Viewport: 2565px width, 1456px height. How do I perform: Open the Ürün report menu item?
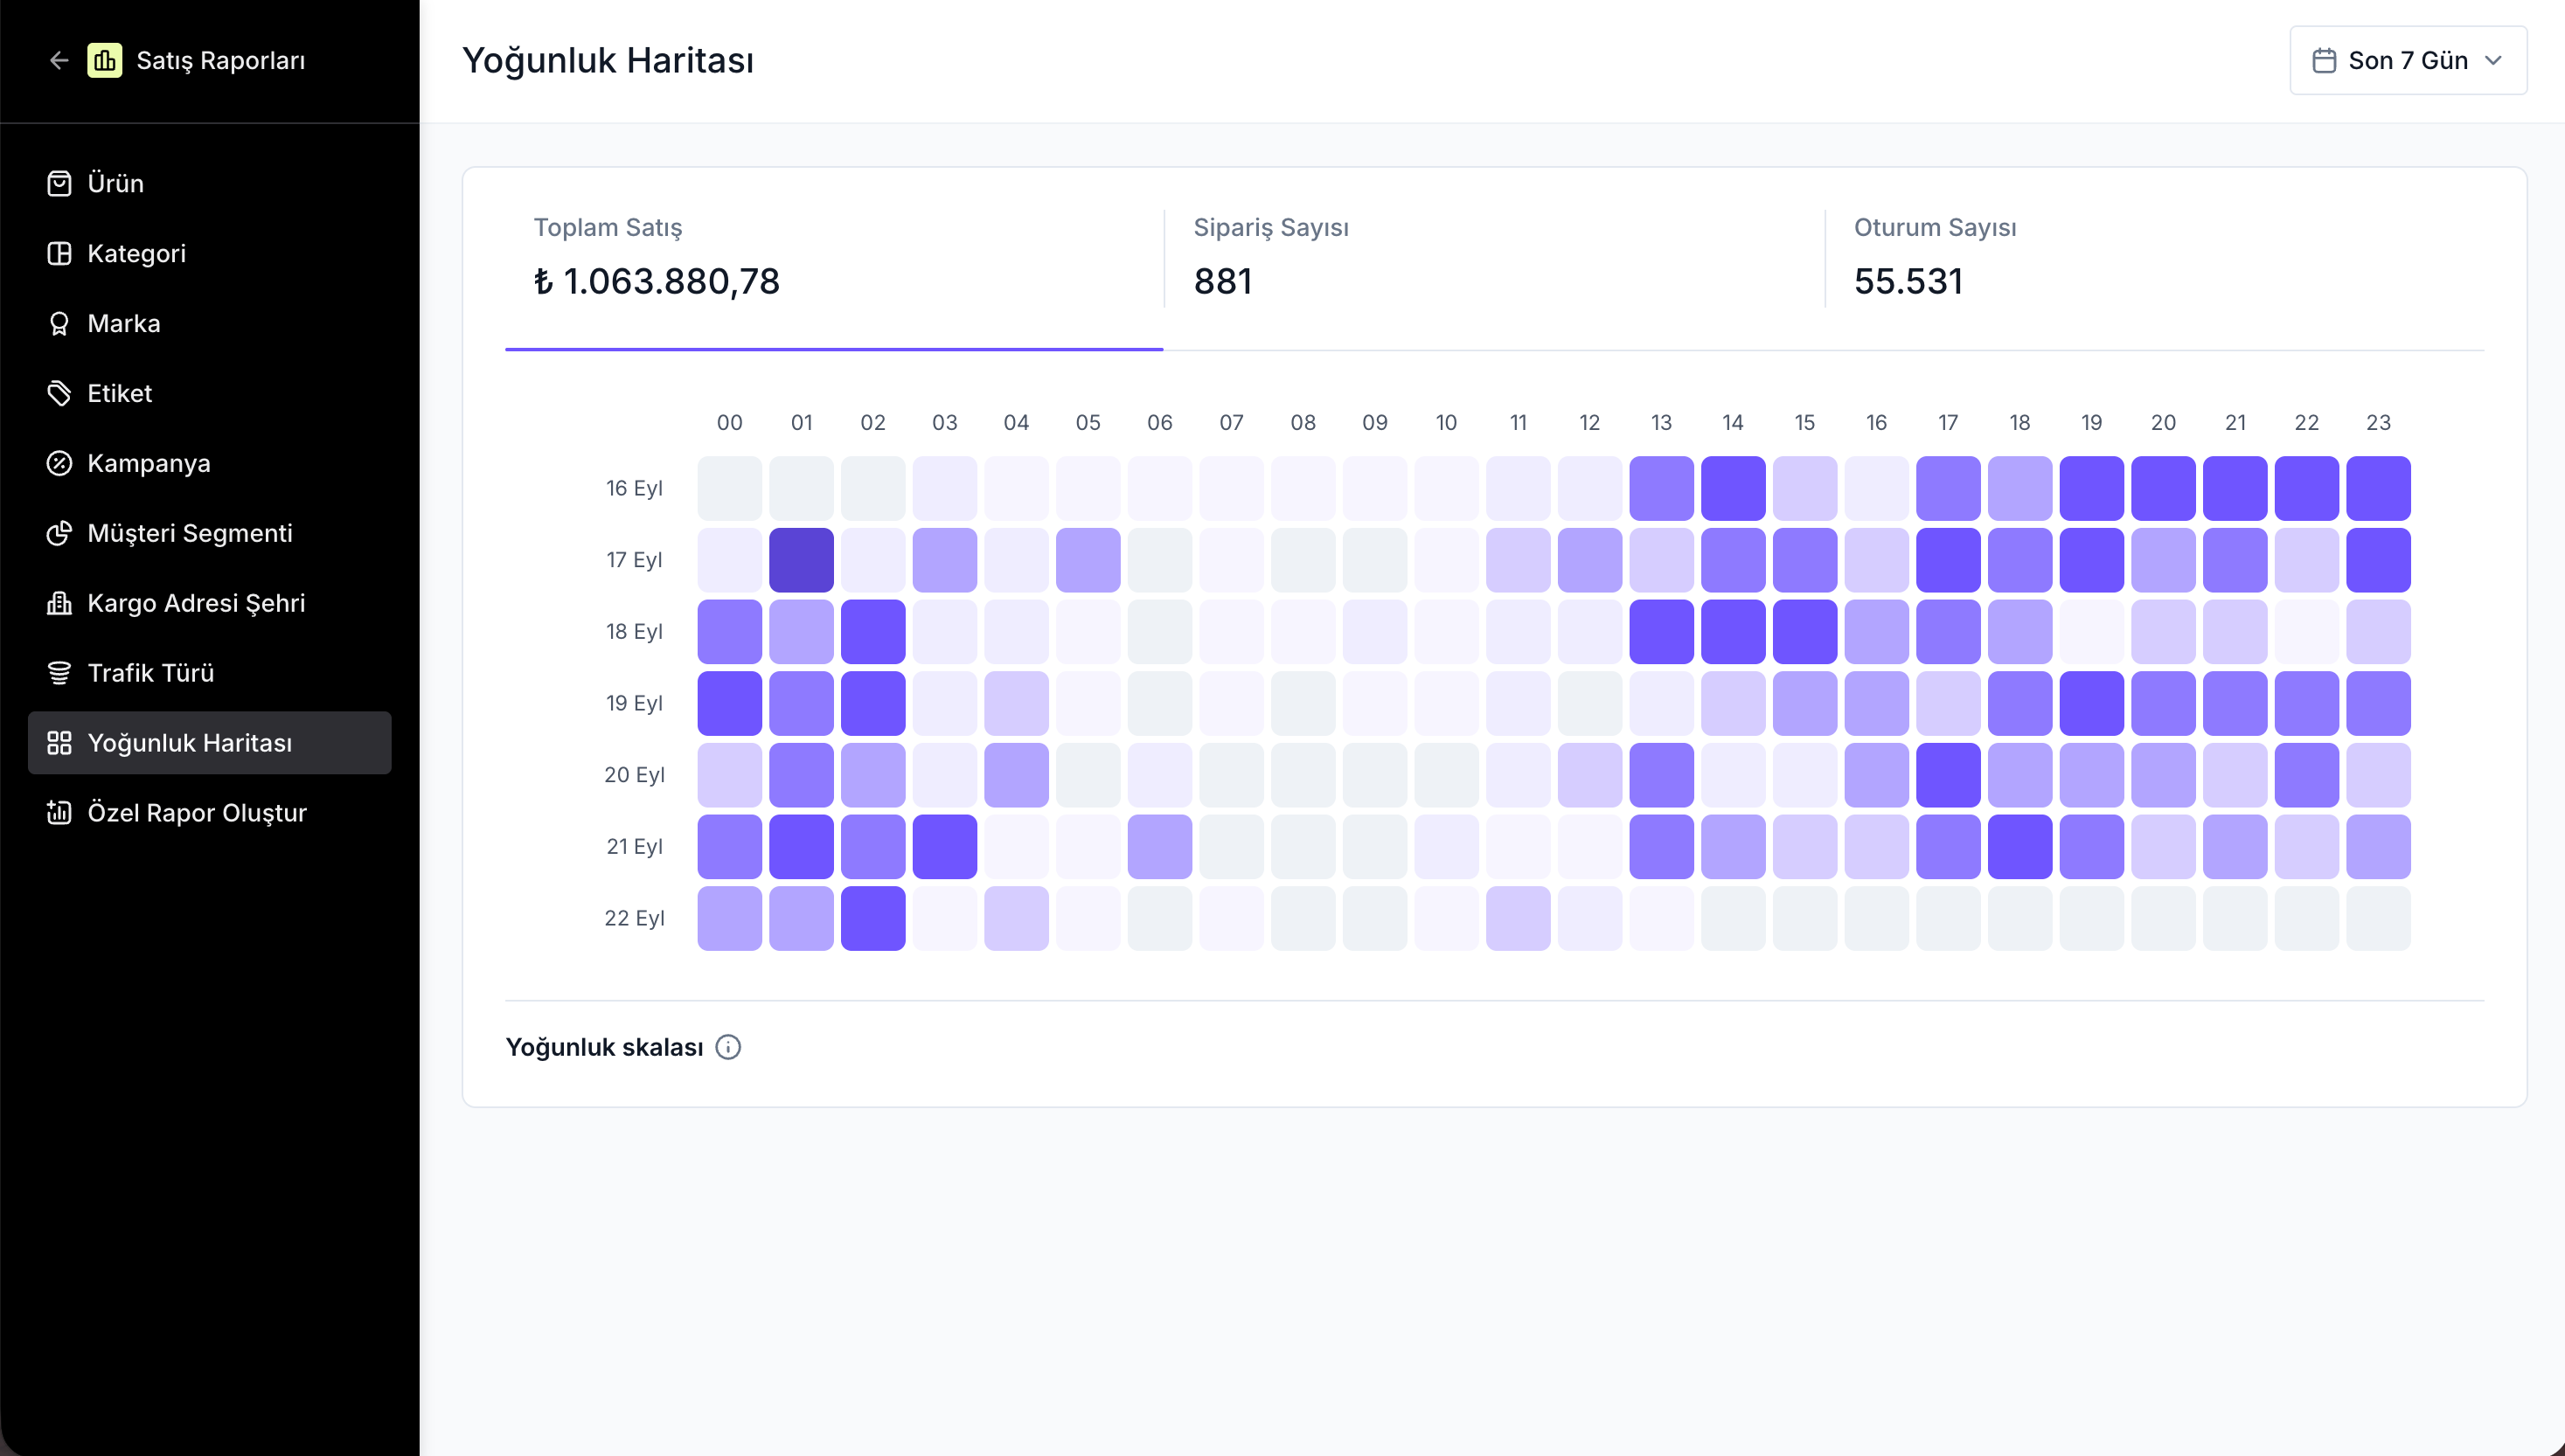[210, 184]
